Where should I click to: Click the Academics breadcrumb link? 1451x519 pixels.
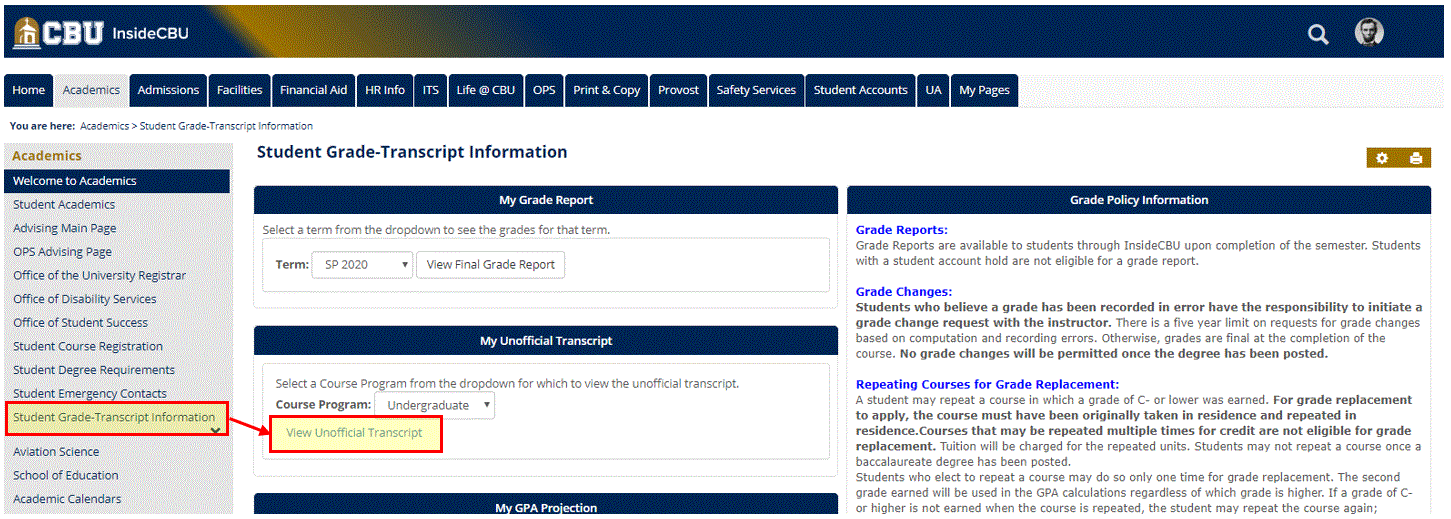(x=105, y=126)
